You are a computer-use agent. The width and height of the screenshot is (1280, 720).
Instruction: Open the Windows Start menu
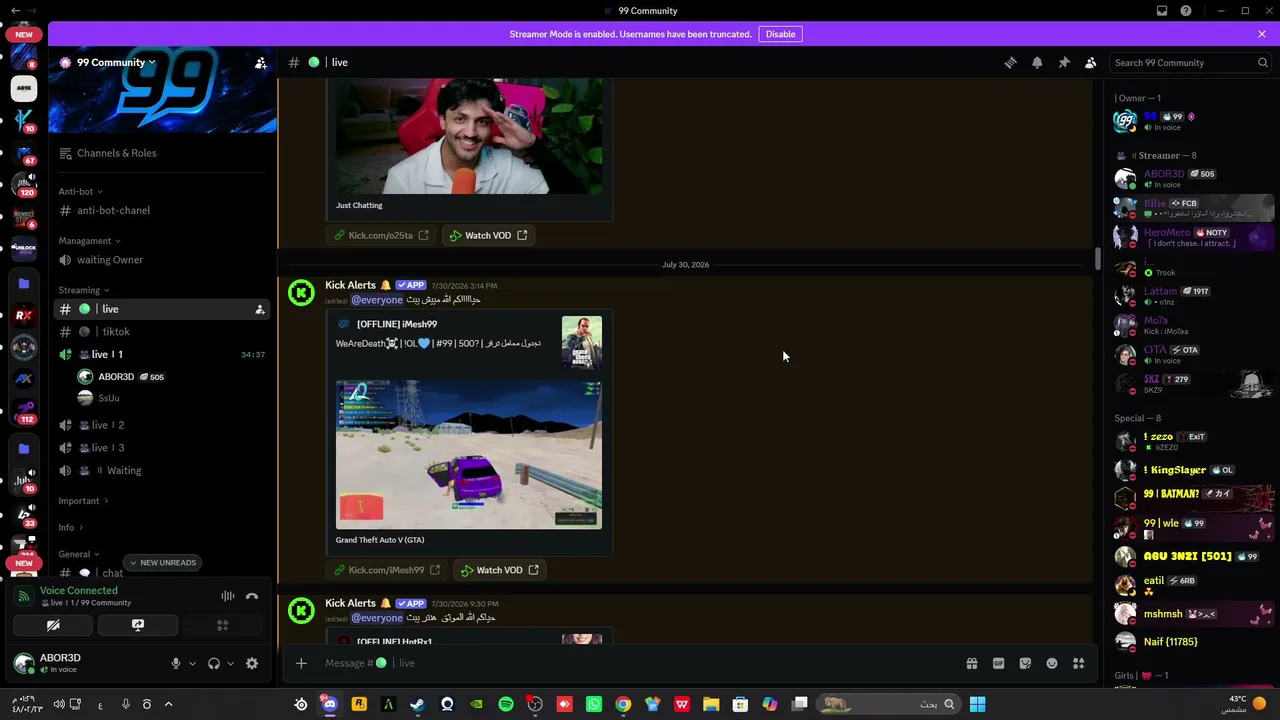coord(977,704)
